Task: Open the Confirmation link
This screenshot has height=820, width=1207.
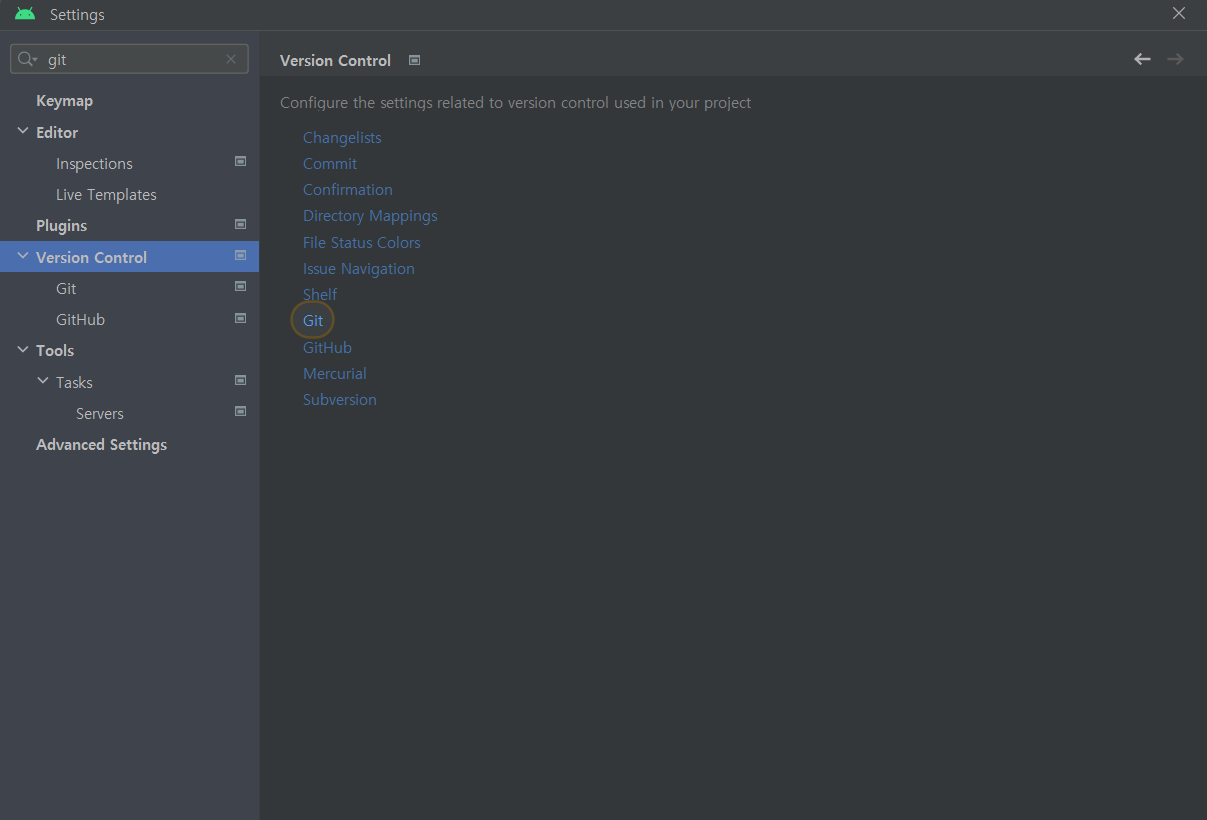Action: tap(348, 189)
